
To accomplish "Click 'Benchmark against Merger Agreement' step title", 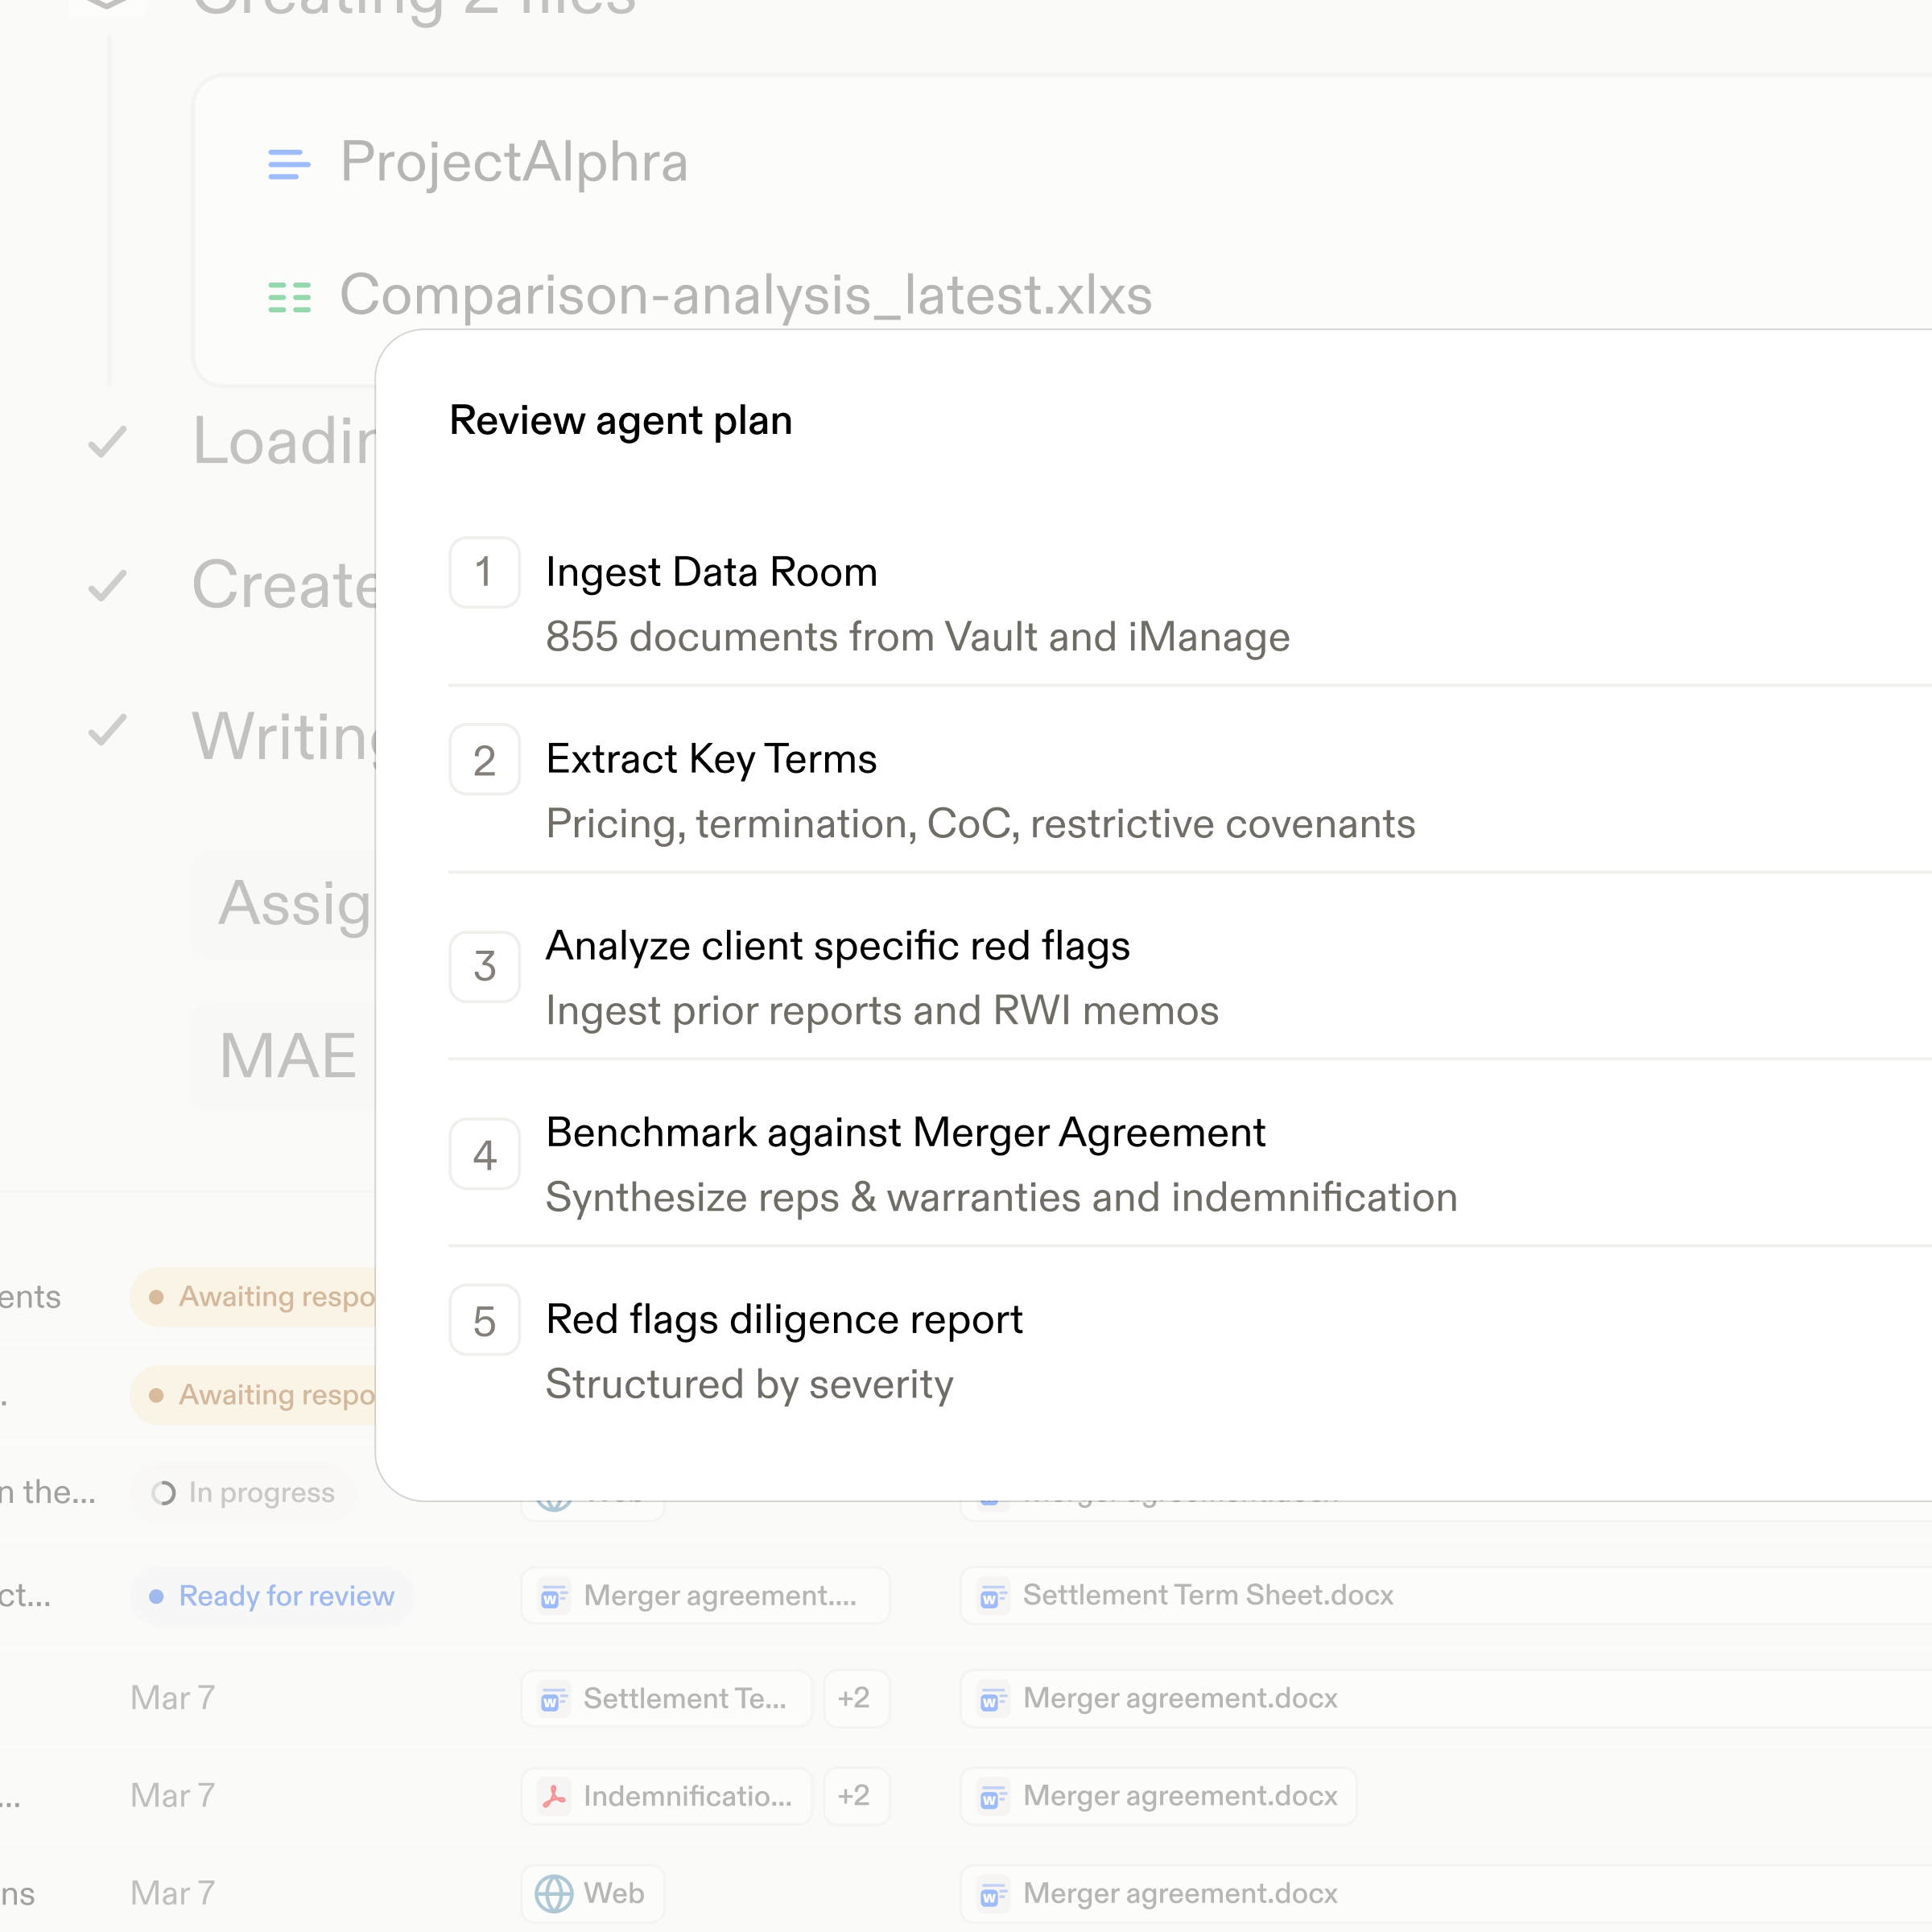I will 906,1134.
